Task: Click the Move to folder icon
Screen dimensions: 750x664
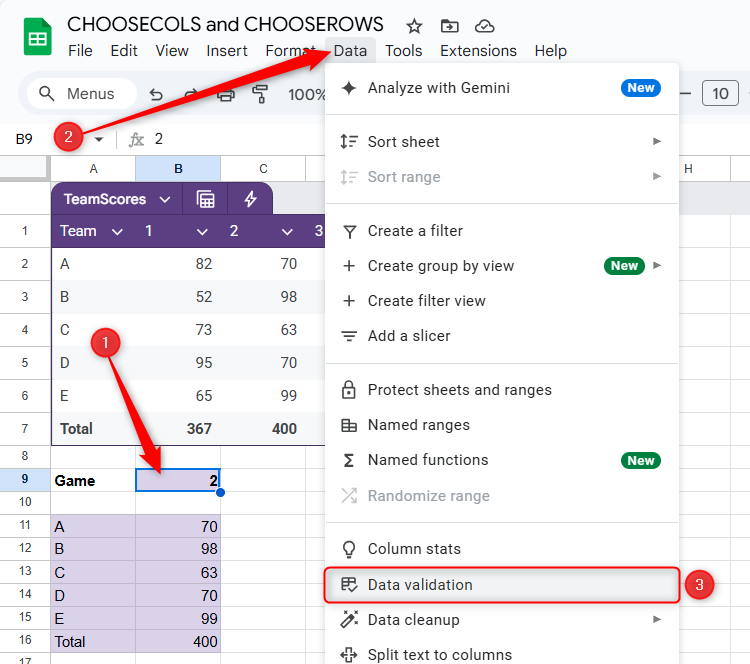Action: tap(449, 26)
